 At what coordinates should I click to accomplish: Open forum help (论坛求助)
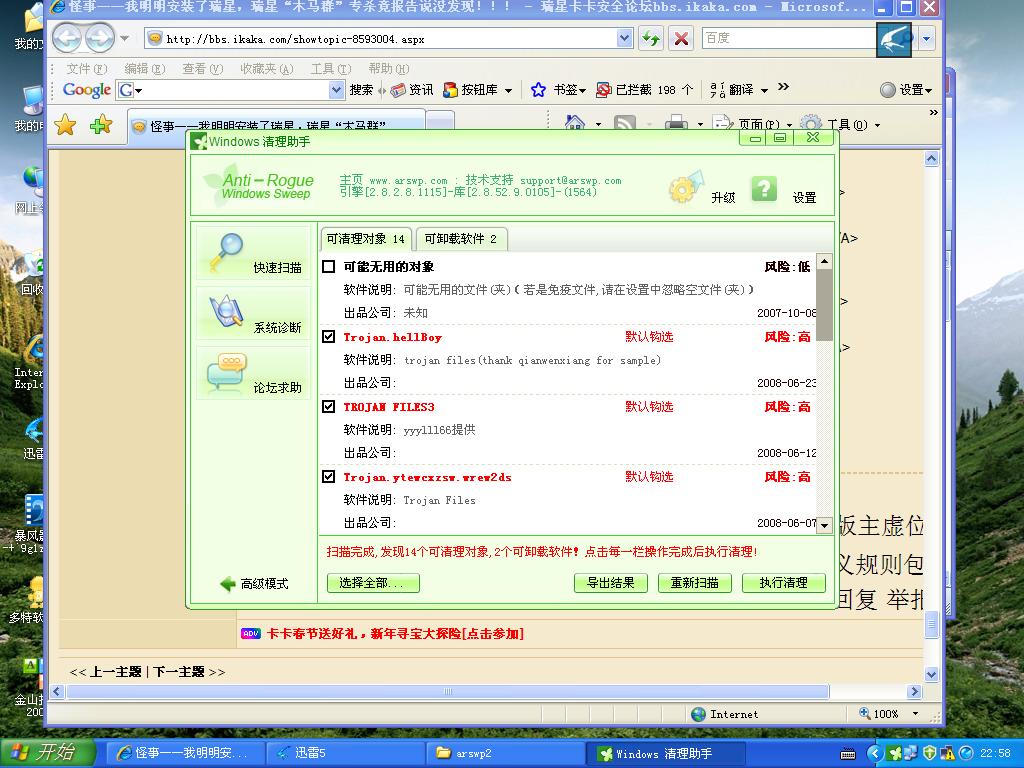(x=253, y=373)
